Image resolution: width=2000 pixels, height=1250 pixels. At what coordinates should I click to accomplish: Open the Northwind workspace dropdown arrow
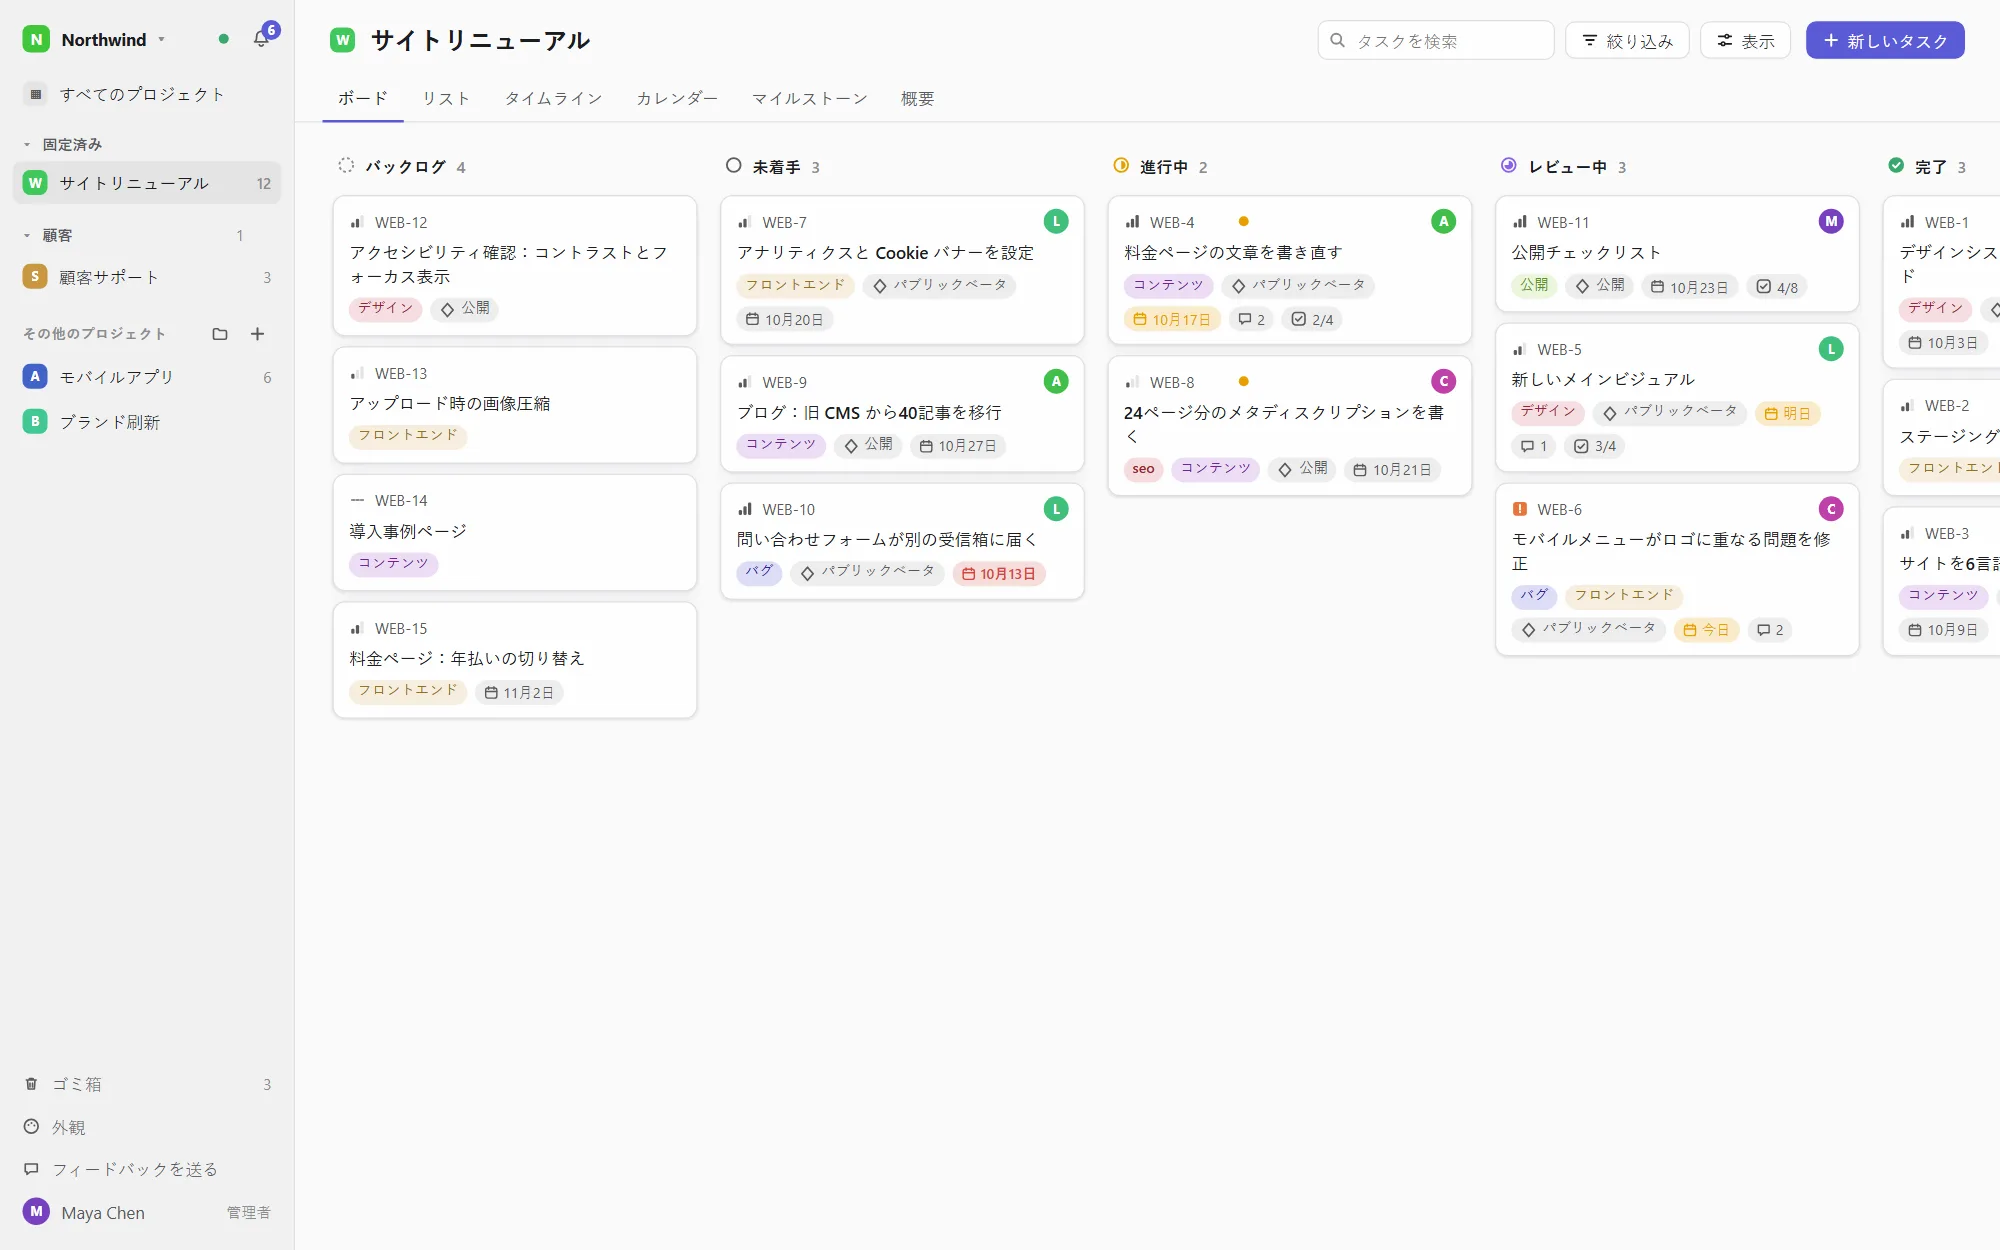[161, 40]
